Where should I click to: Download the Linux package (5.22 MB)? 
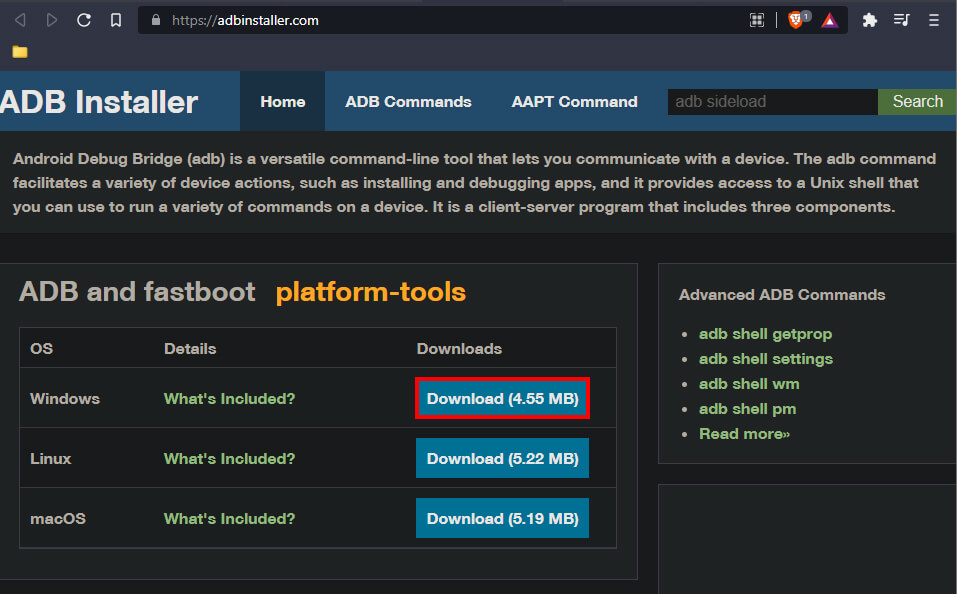point(502,458)
